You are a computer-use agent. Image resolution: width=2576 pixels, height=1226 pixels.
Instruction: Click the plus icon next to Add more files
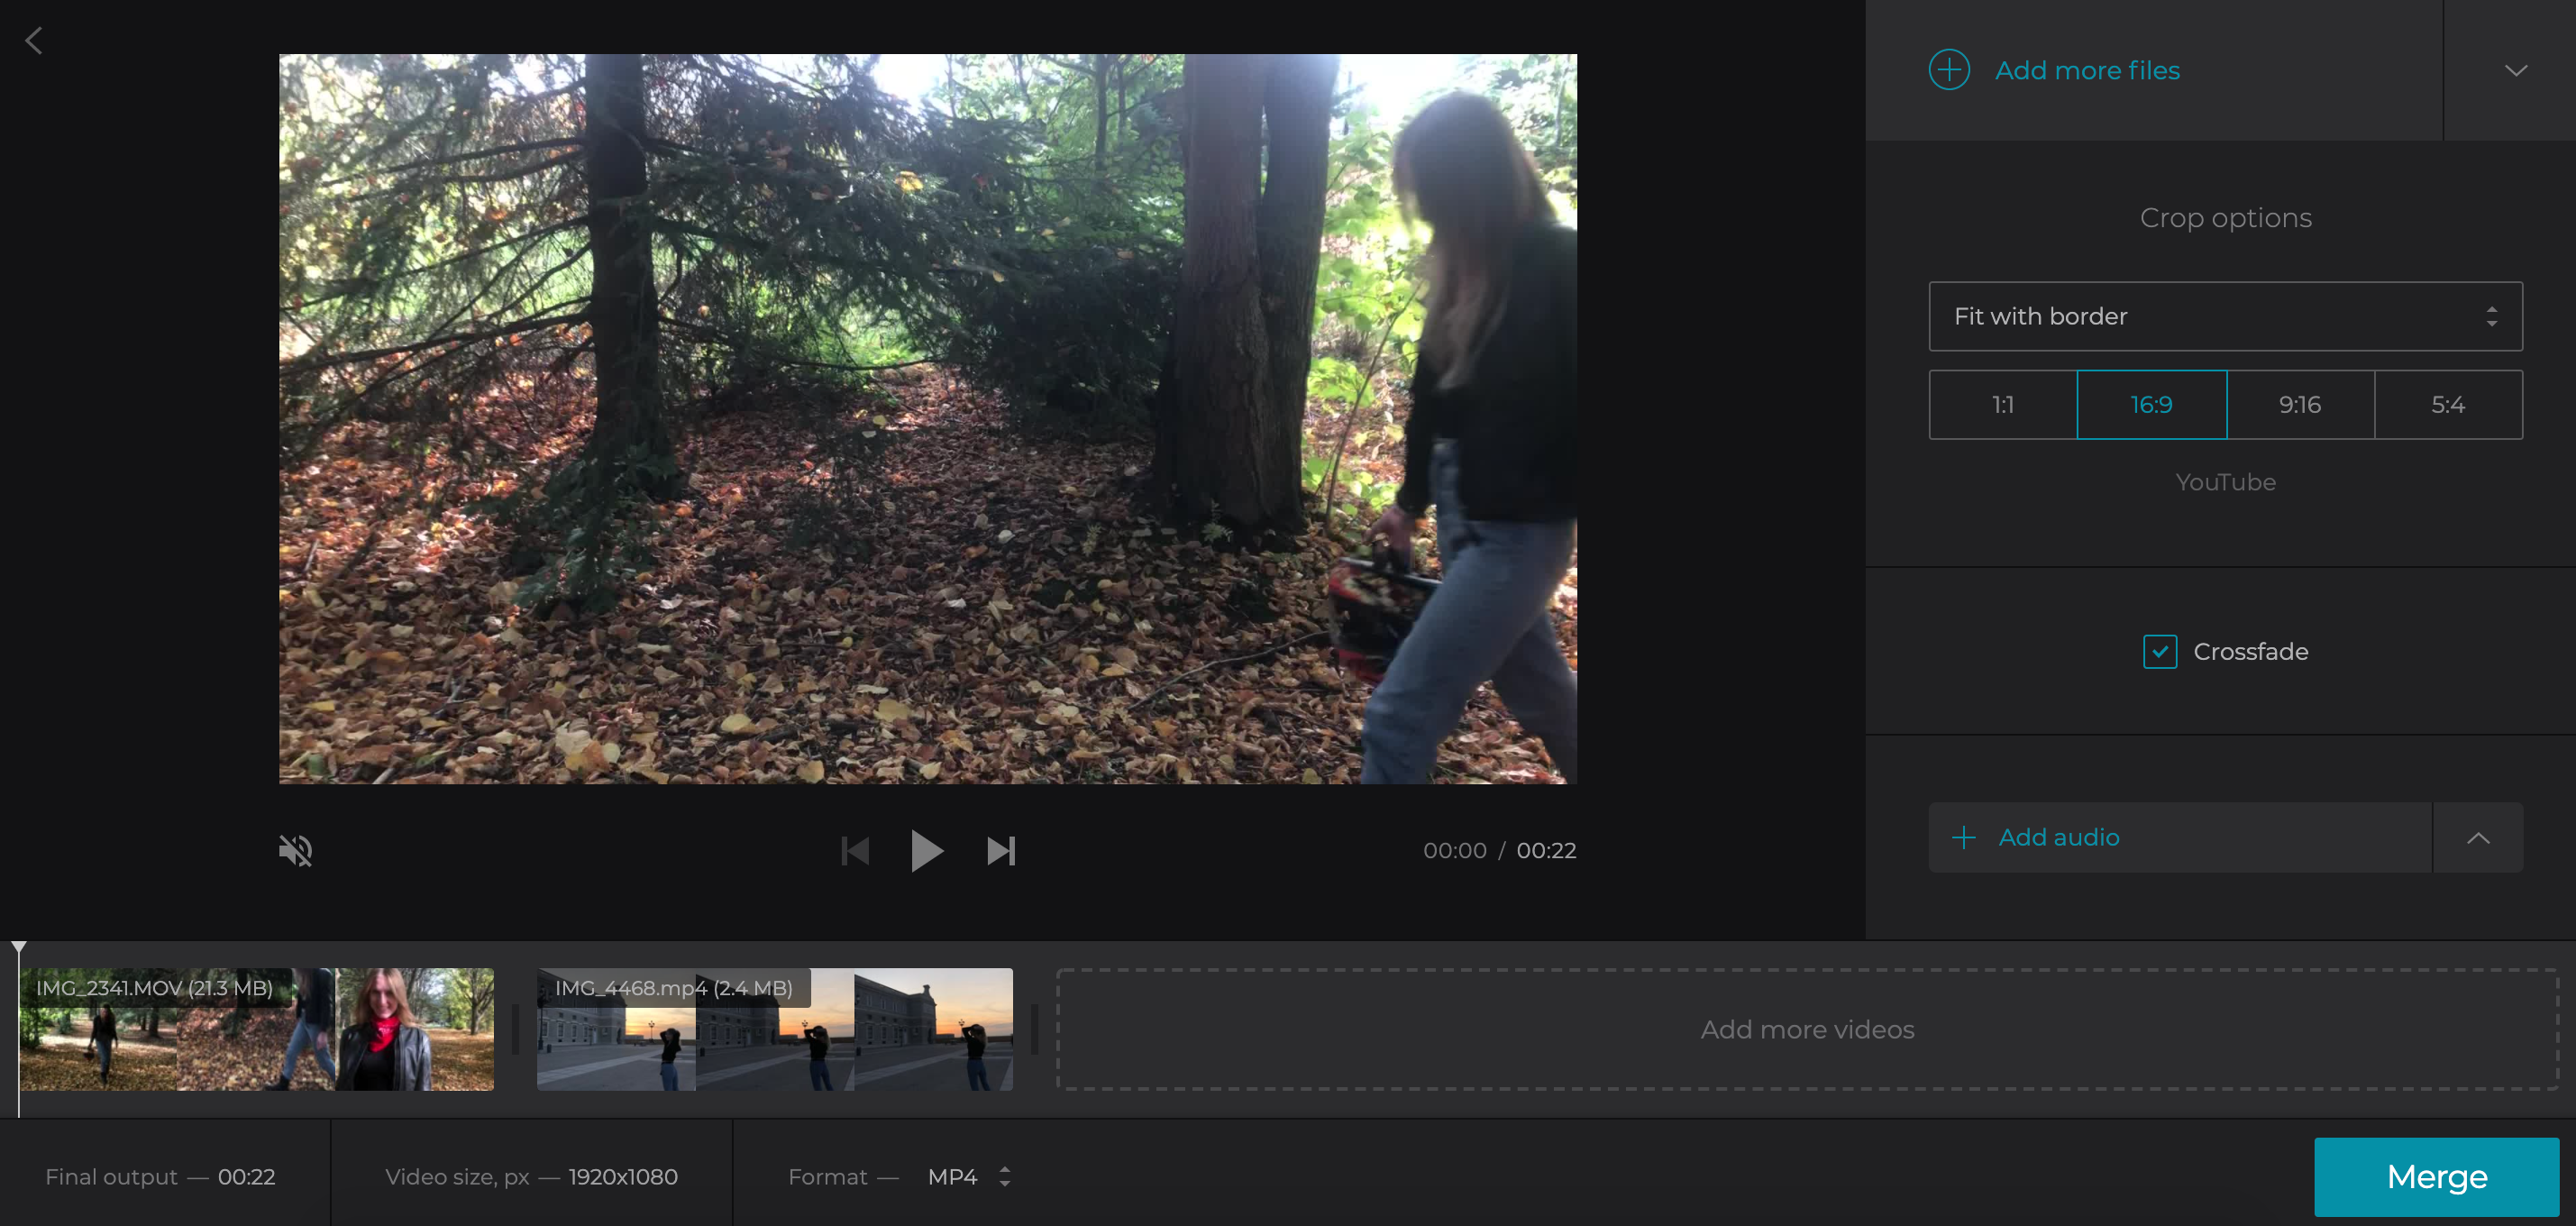coord(1949,69)
